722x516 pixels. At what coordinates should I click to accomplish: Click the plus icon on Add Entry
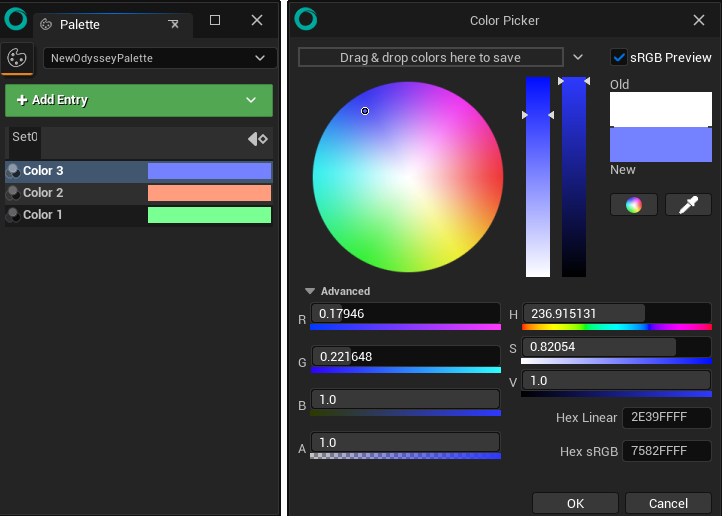22,100
